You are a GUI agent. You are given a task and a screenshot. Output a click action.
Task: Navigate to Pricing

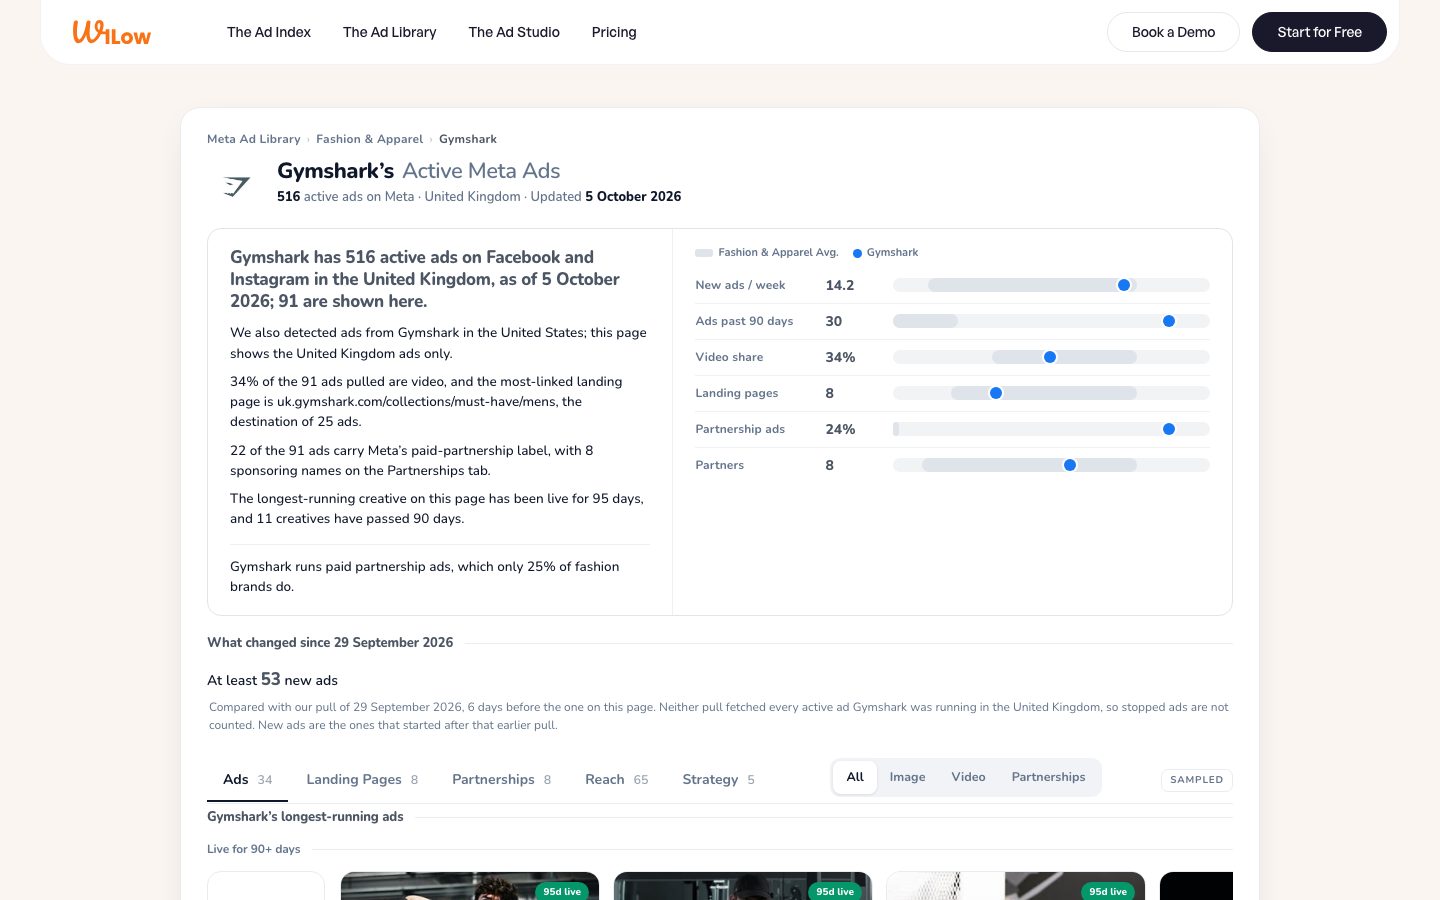(614, 32)
